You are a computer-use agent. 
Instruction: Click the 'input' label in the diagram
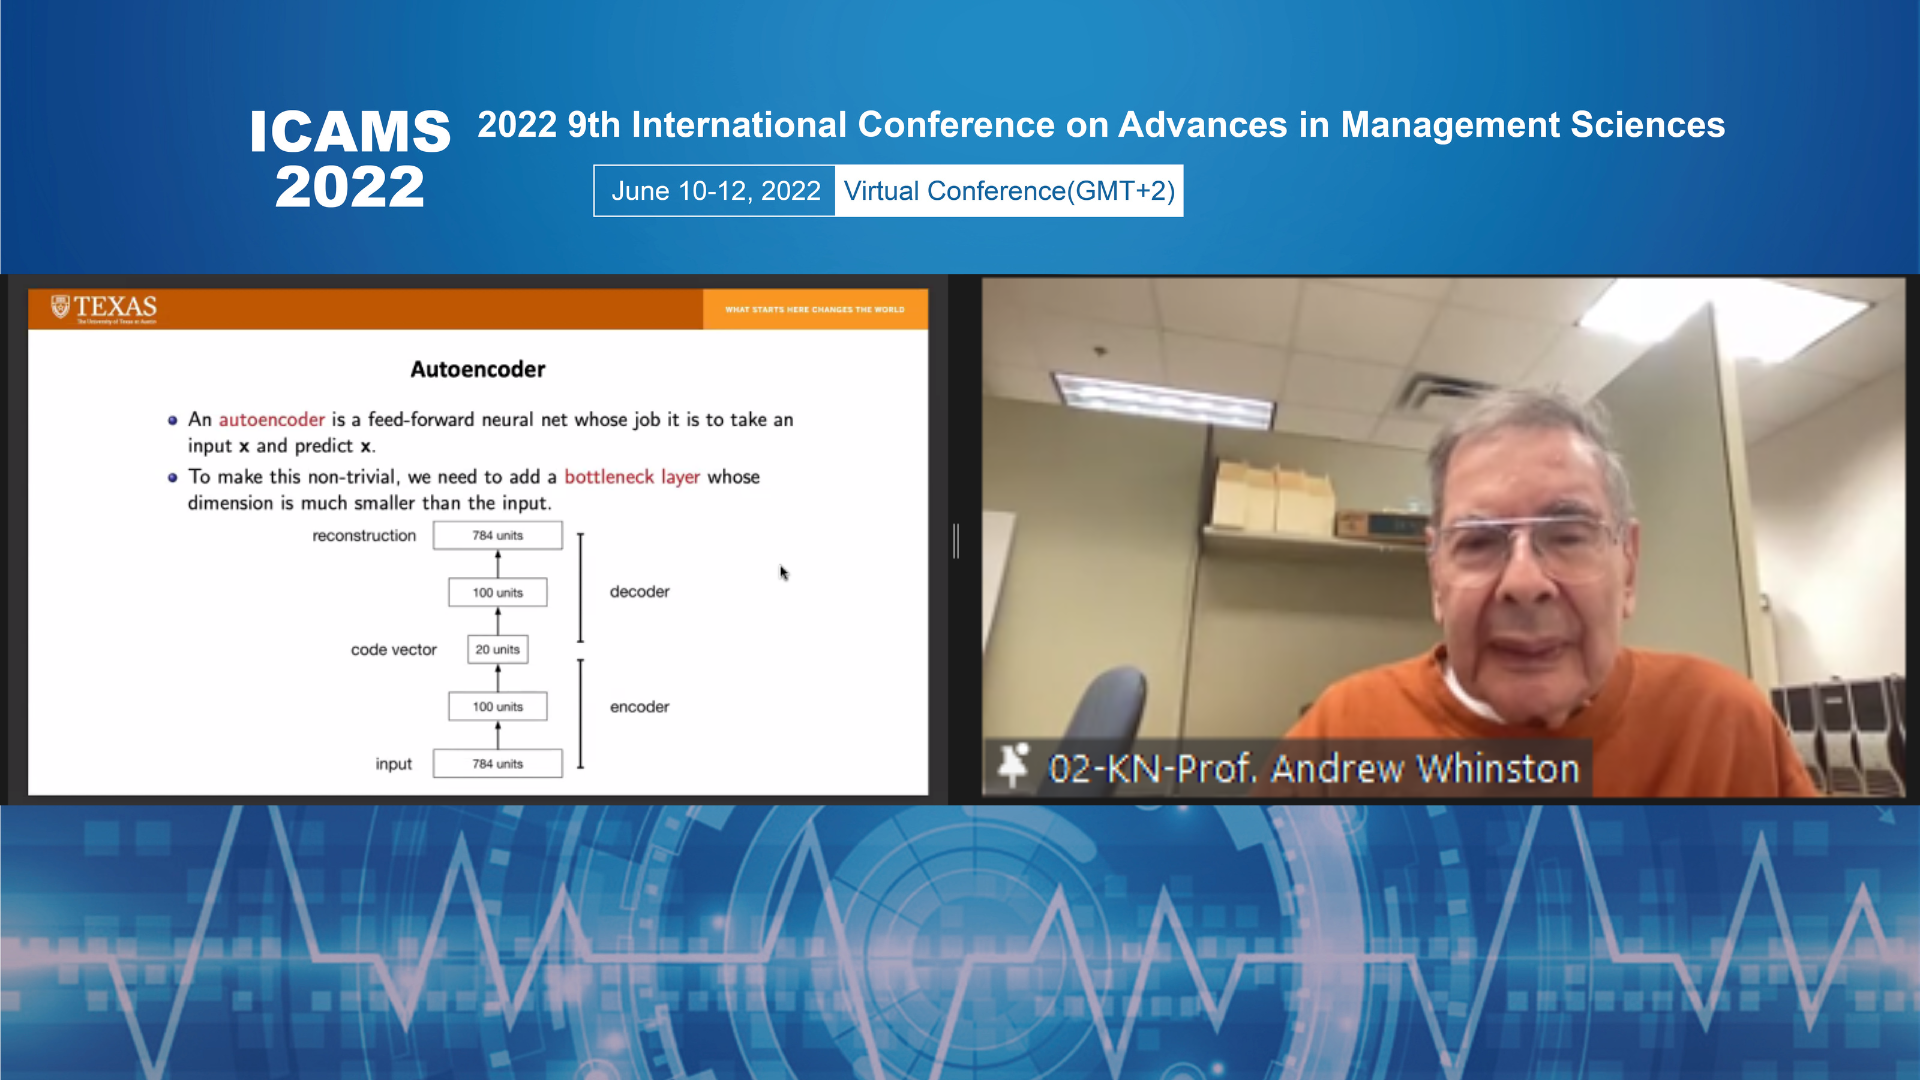[394, 764]
